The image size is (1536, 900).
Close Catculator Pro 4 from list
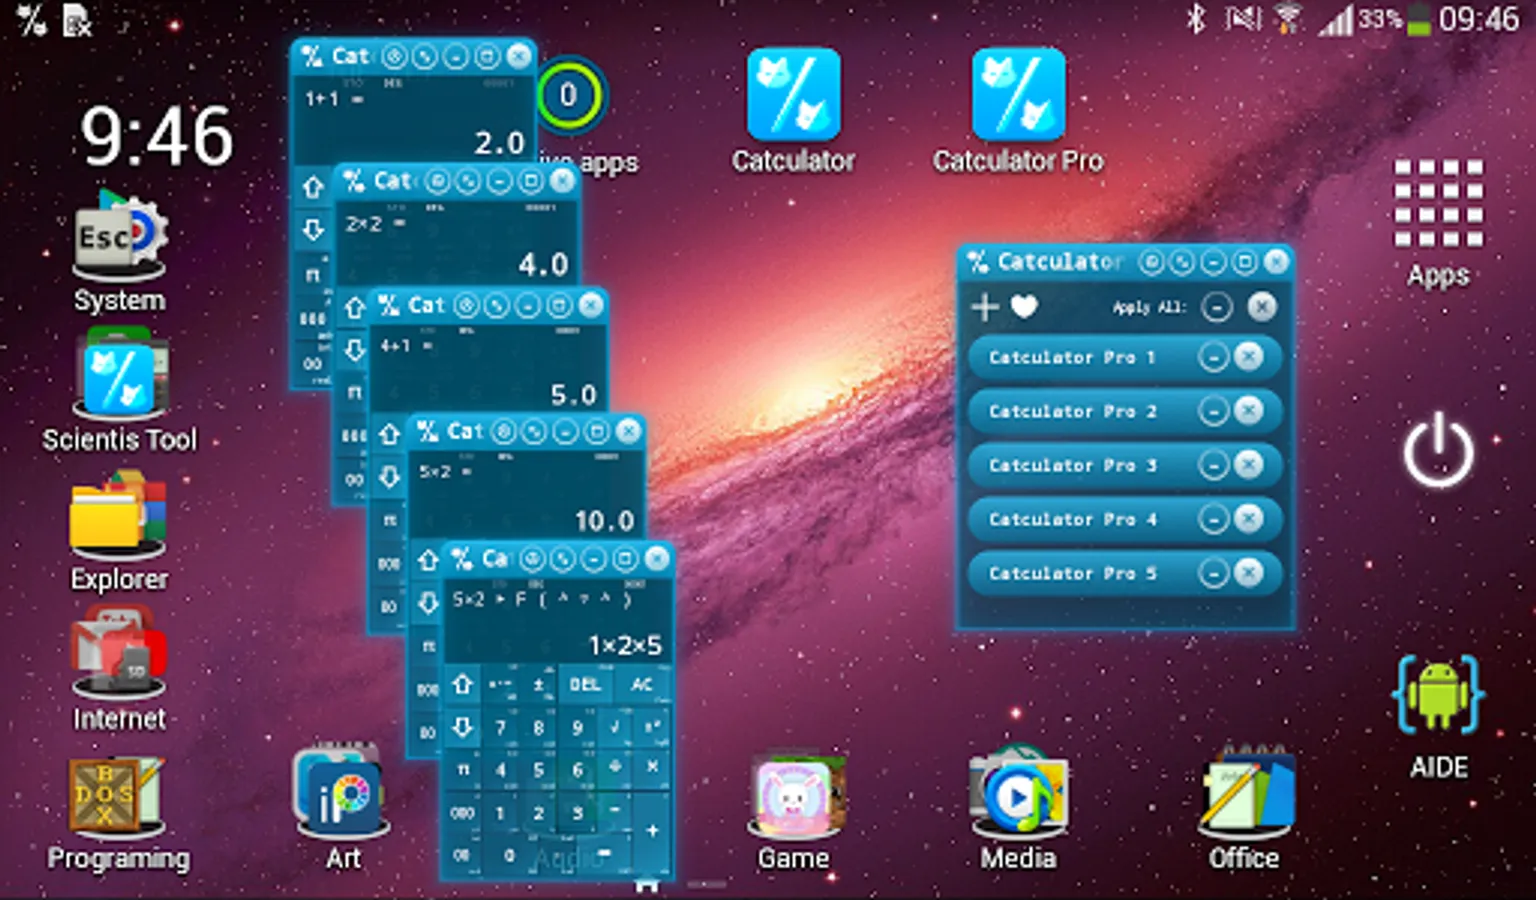click(1248, 519)
